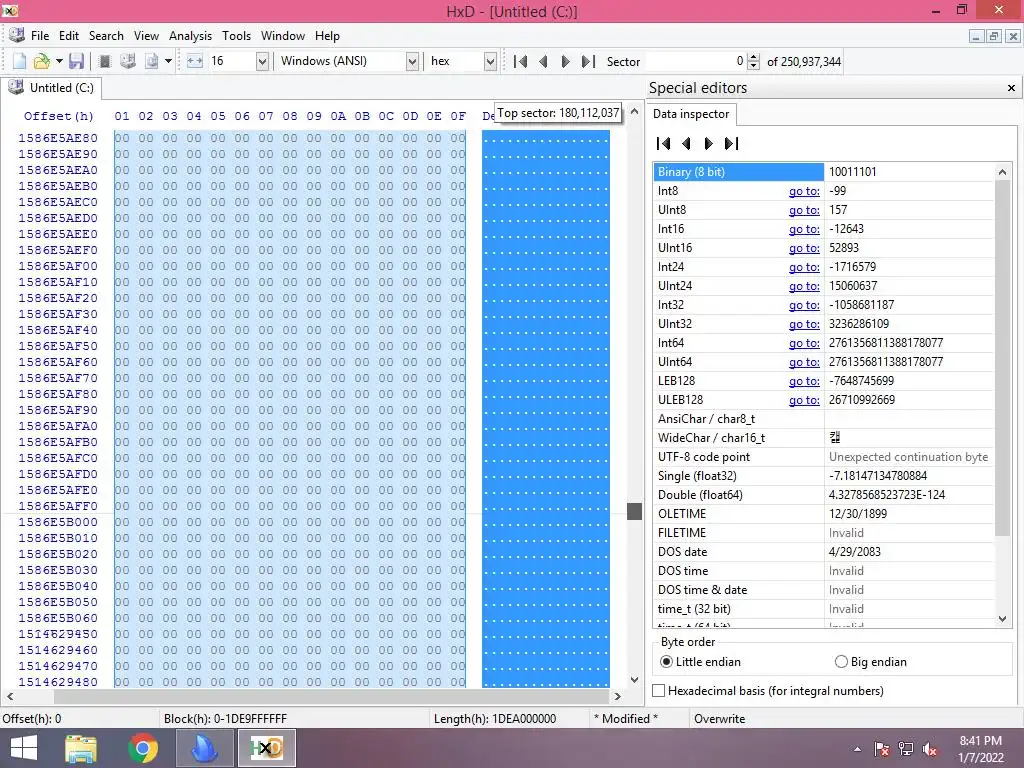Screen dimensions: 1024x768
Task: Click the Open file folder icon
Action: (x=42, y=61)
